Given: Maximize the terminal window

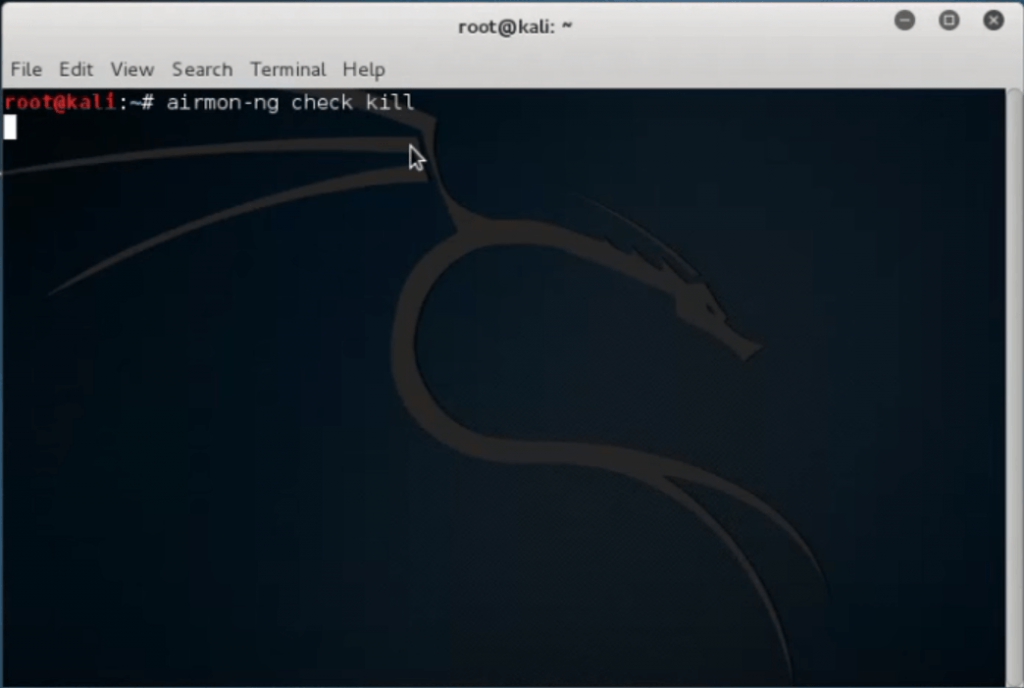Looking at the screenshot, I should [x=949, y=21].
